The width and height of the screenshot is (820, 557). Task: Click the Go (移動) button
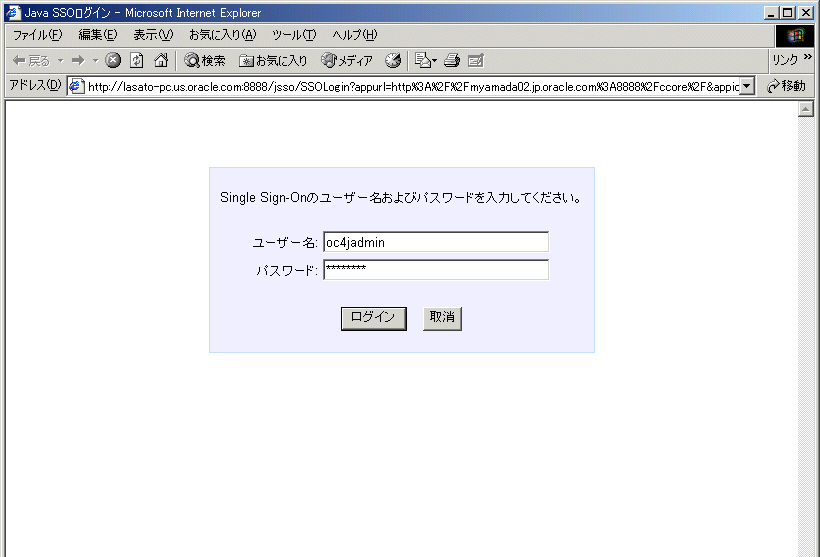click(x=786, y=86)
